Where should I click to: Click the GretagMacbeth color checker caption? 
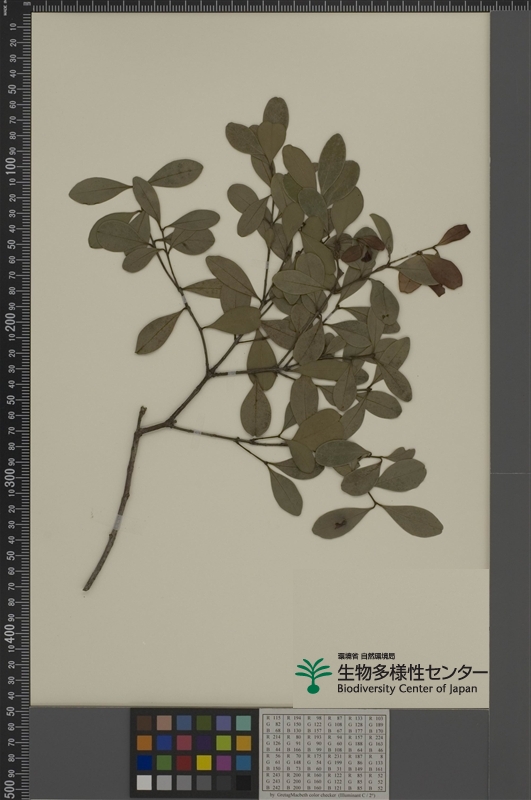[x=324, y=795]
